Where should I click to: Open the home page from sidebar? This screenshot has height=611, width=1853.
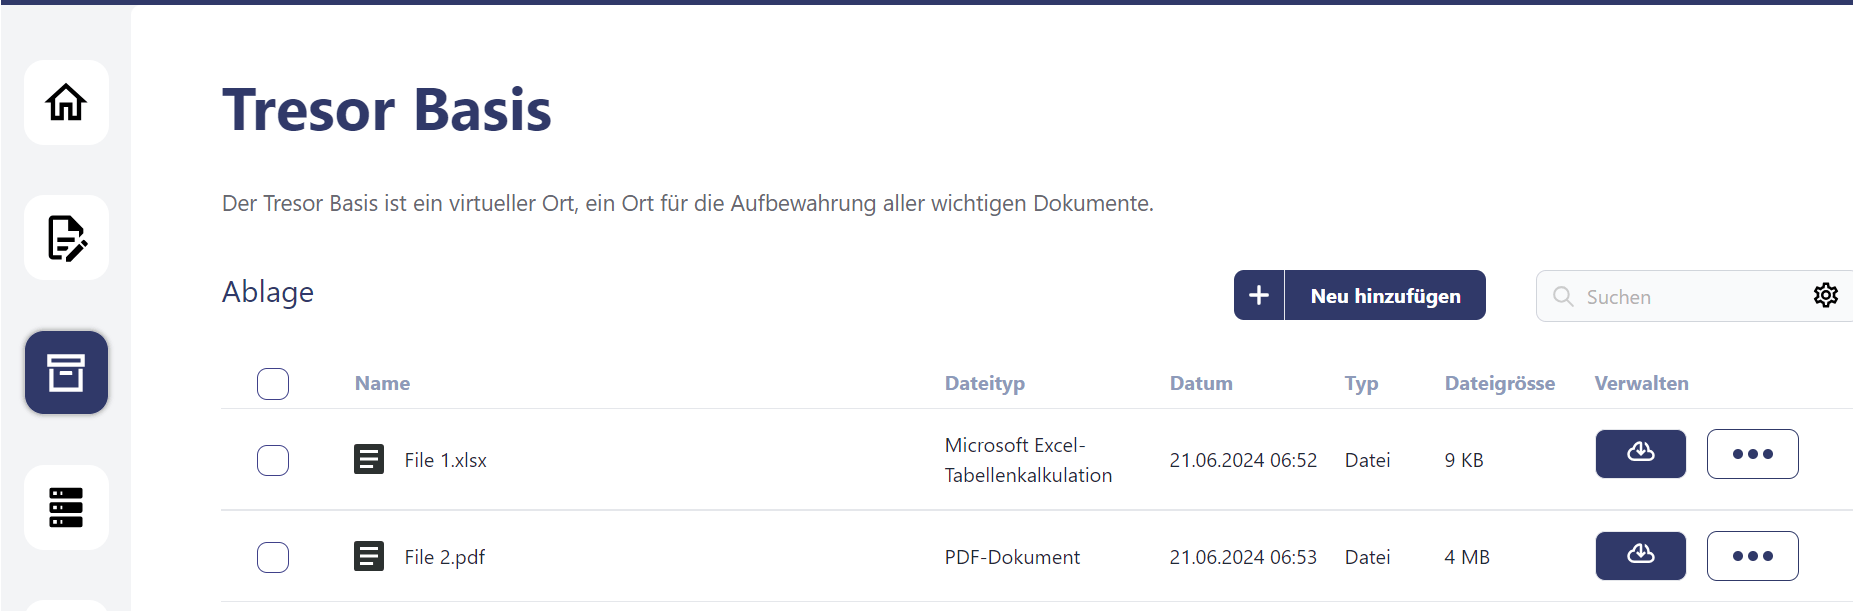point(66,103)
